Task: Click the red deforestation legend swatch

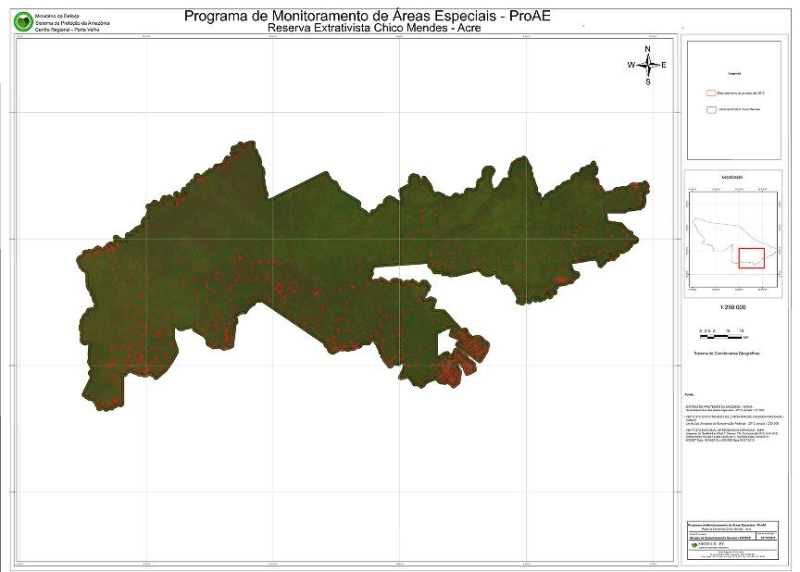Action: (711, 92)
